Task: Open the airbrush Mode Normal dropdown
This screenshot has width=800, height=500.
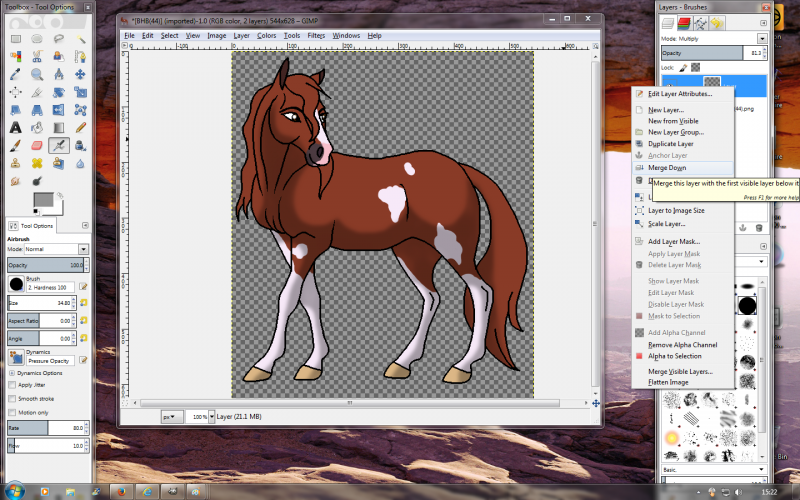Action: [x=57, y=249]
